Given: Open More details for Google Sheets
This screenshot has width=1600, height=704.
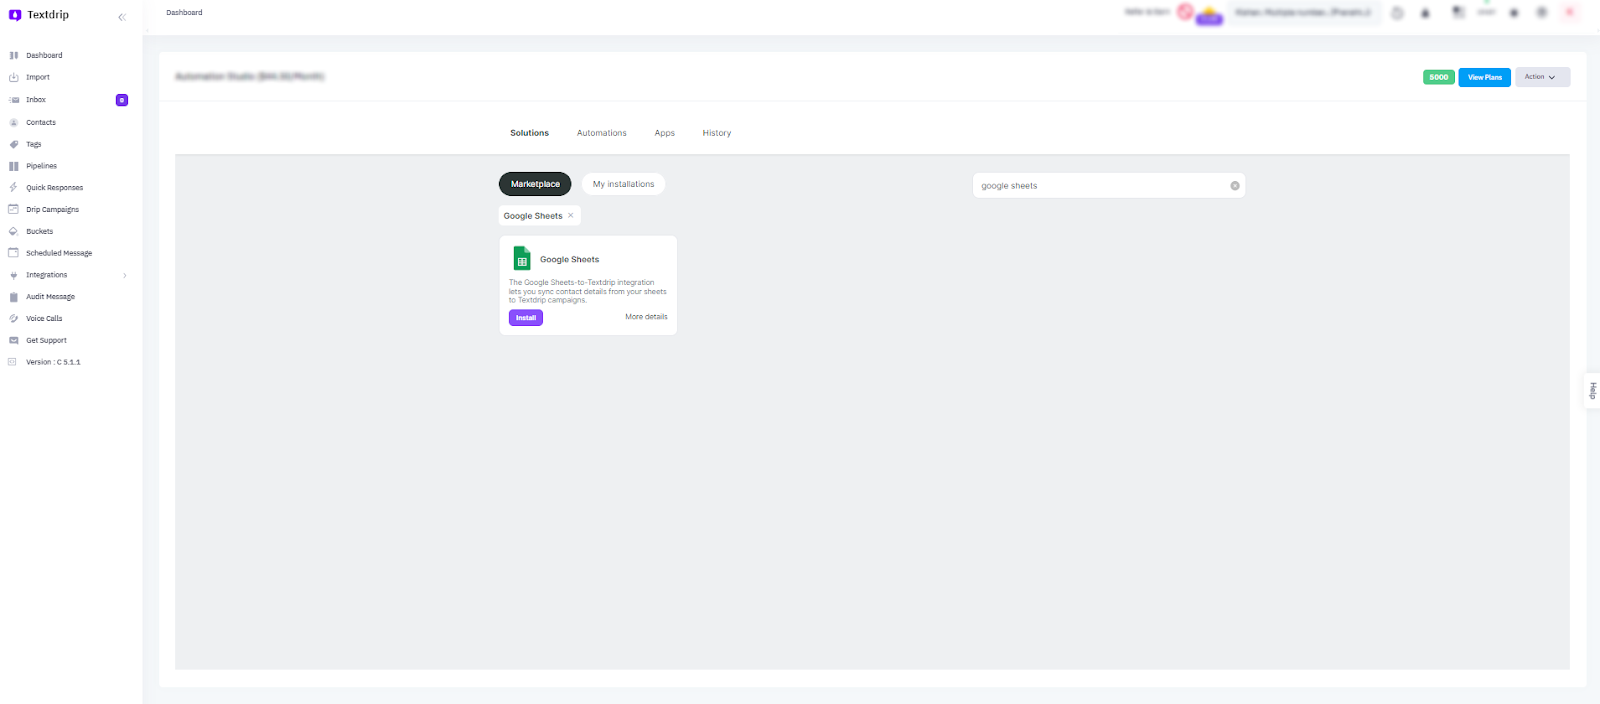Looking at the screenshot, I should click(x=646, y=317).
